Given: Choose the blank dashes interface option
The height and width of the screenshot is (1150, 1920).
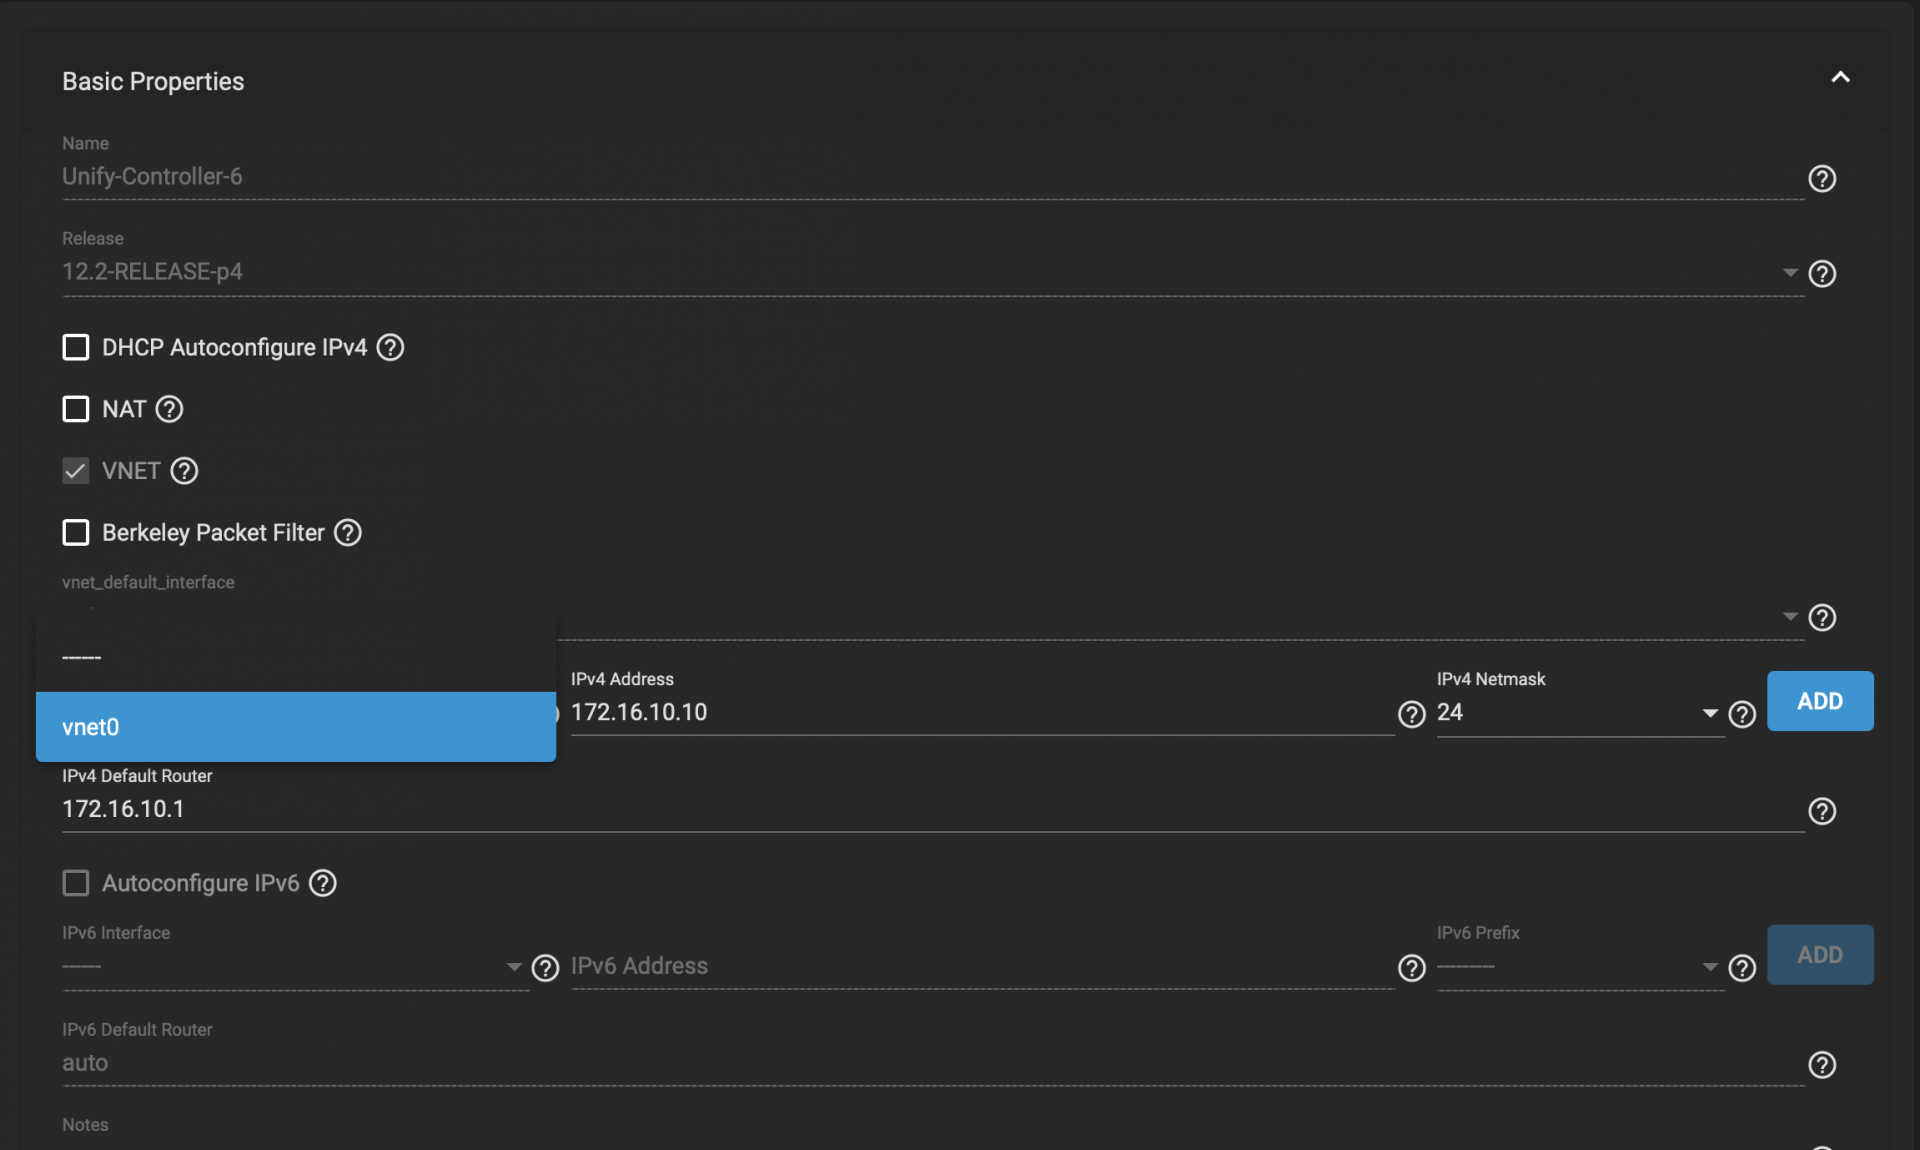Looking at the screenshot, I should point(295,657).
